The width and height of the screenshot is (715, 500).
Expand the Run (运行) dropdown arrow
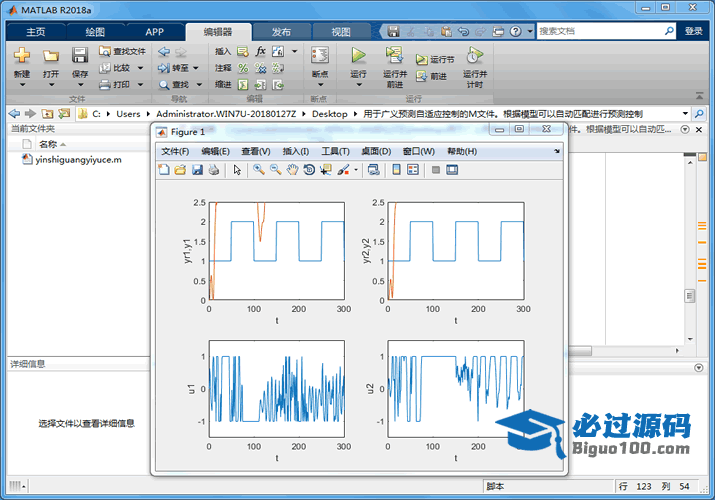(358, 85)
